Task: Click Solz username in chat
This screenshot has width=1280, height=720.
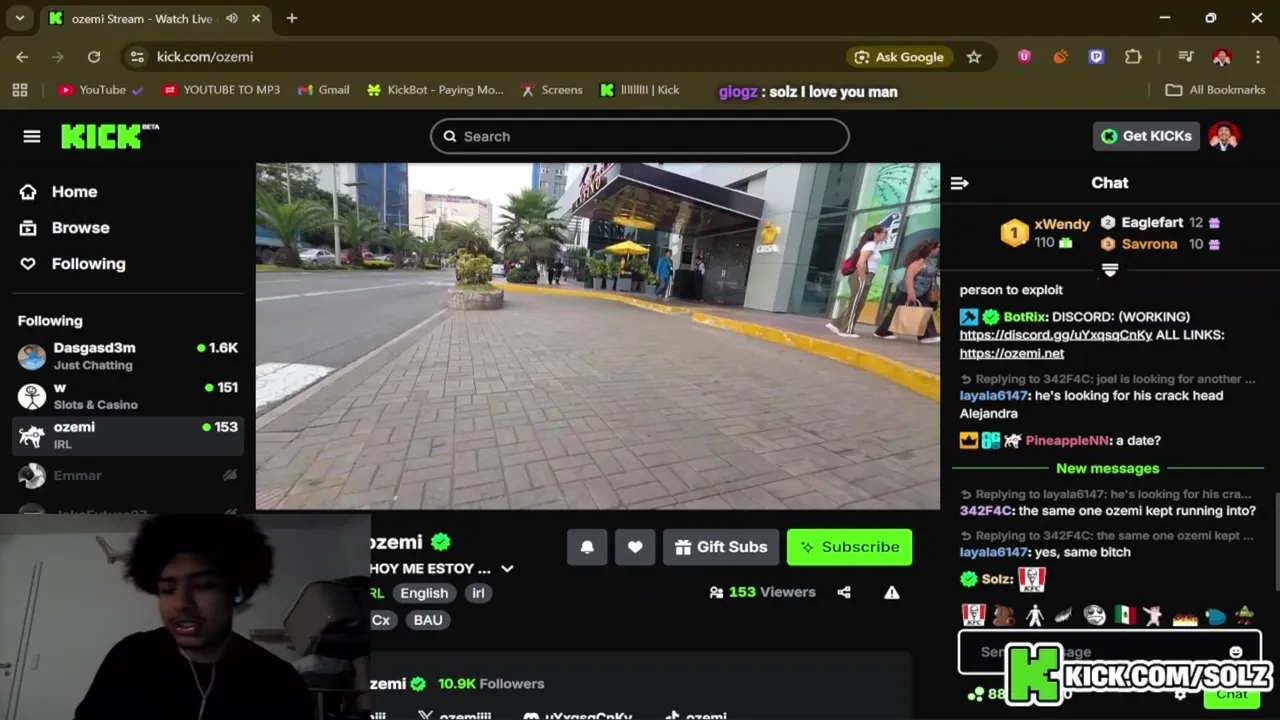Action: (x=997, y=579)
